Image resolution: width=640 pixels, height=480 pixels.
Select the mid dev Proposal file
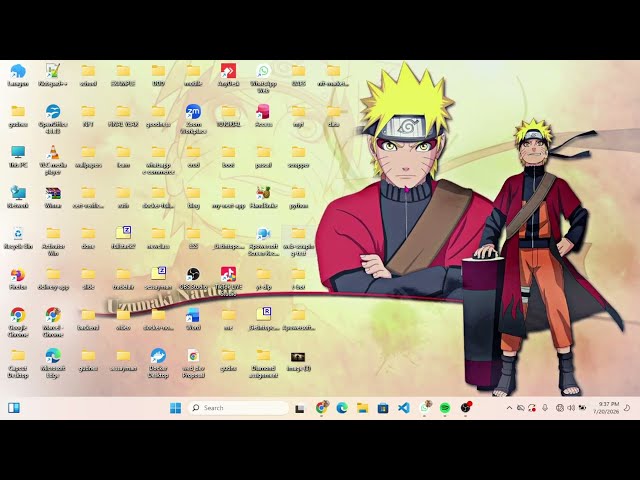click(x=193, y=363)
